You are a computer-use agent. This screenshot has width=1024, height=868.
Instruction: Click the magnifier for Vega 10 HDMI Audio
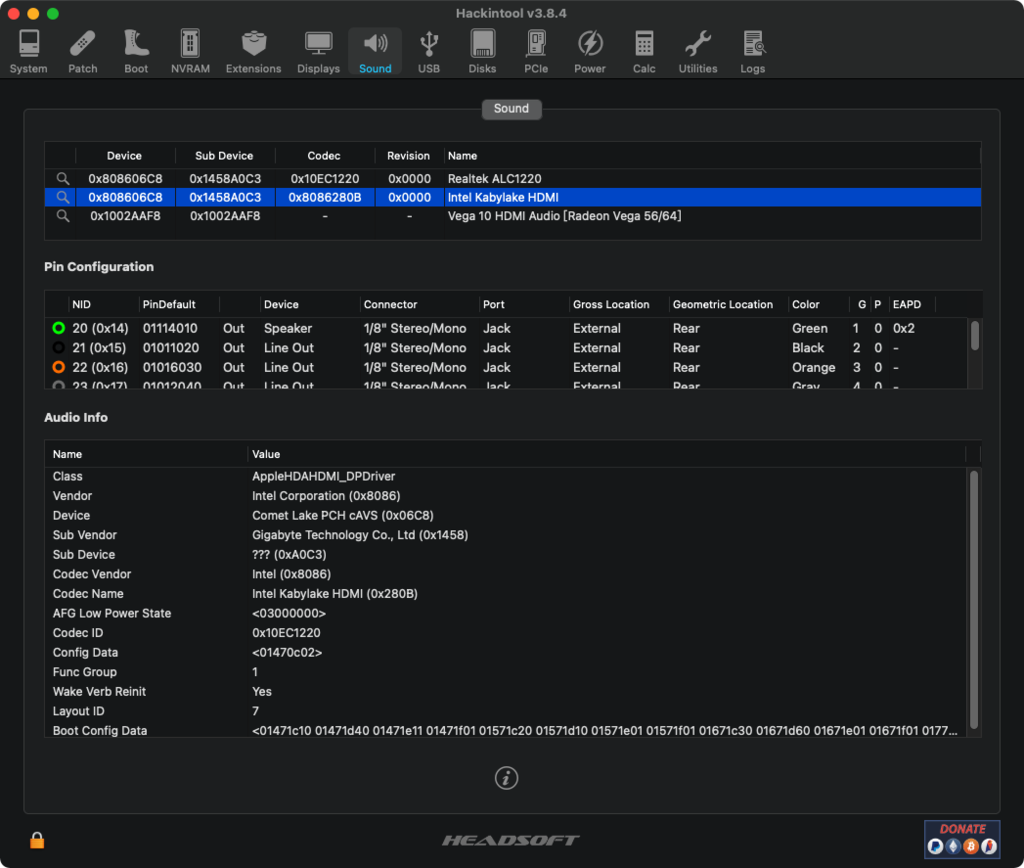click(63, 216)
